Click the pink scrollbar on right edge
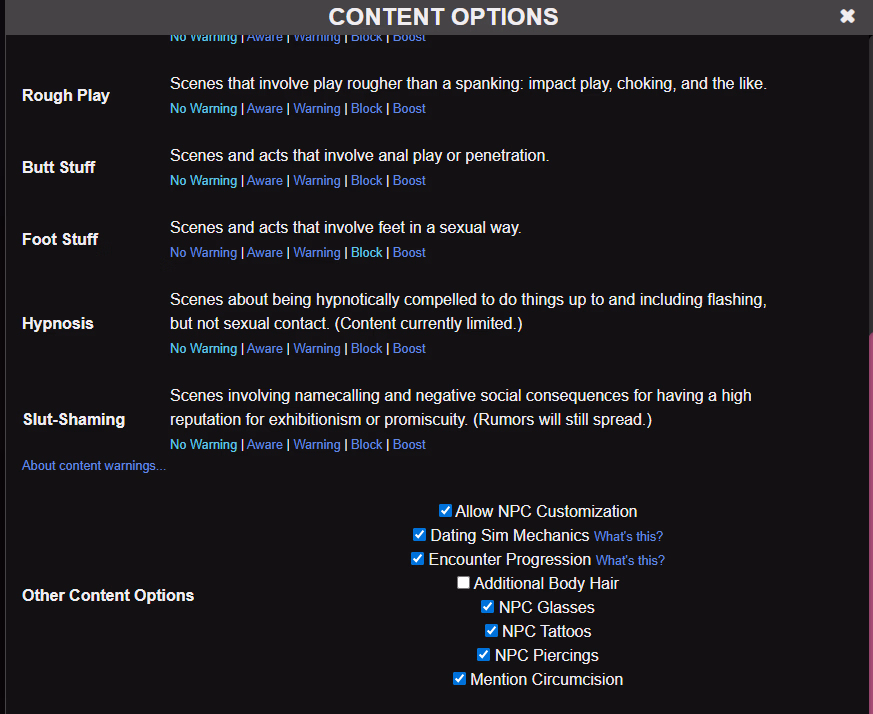 [x=870, y=520]
